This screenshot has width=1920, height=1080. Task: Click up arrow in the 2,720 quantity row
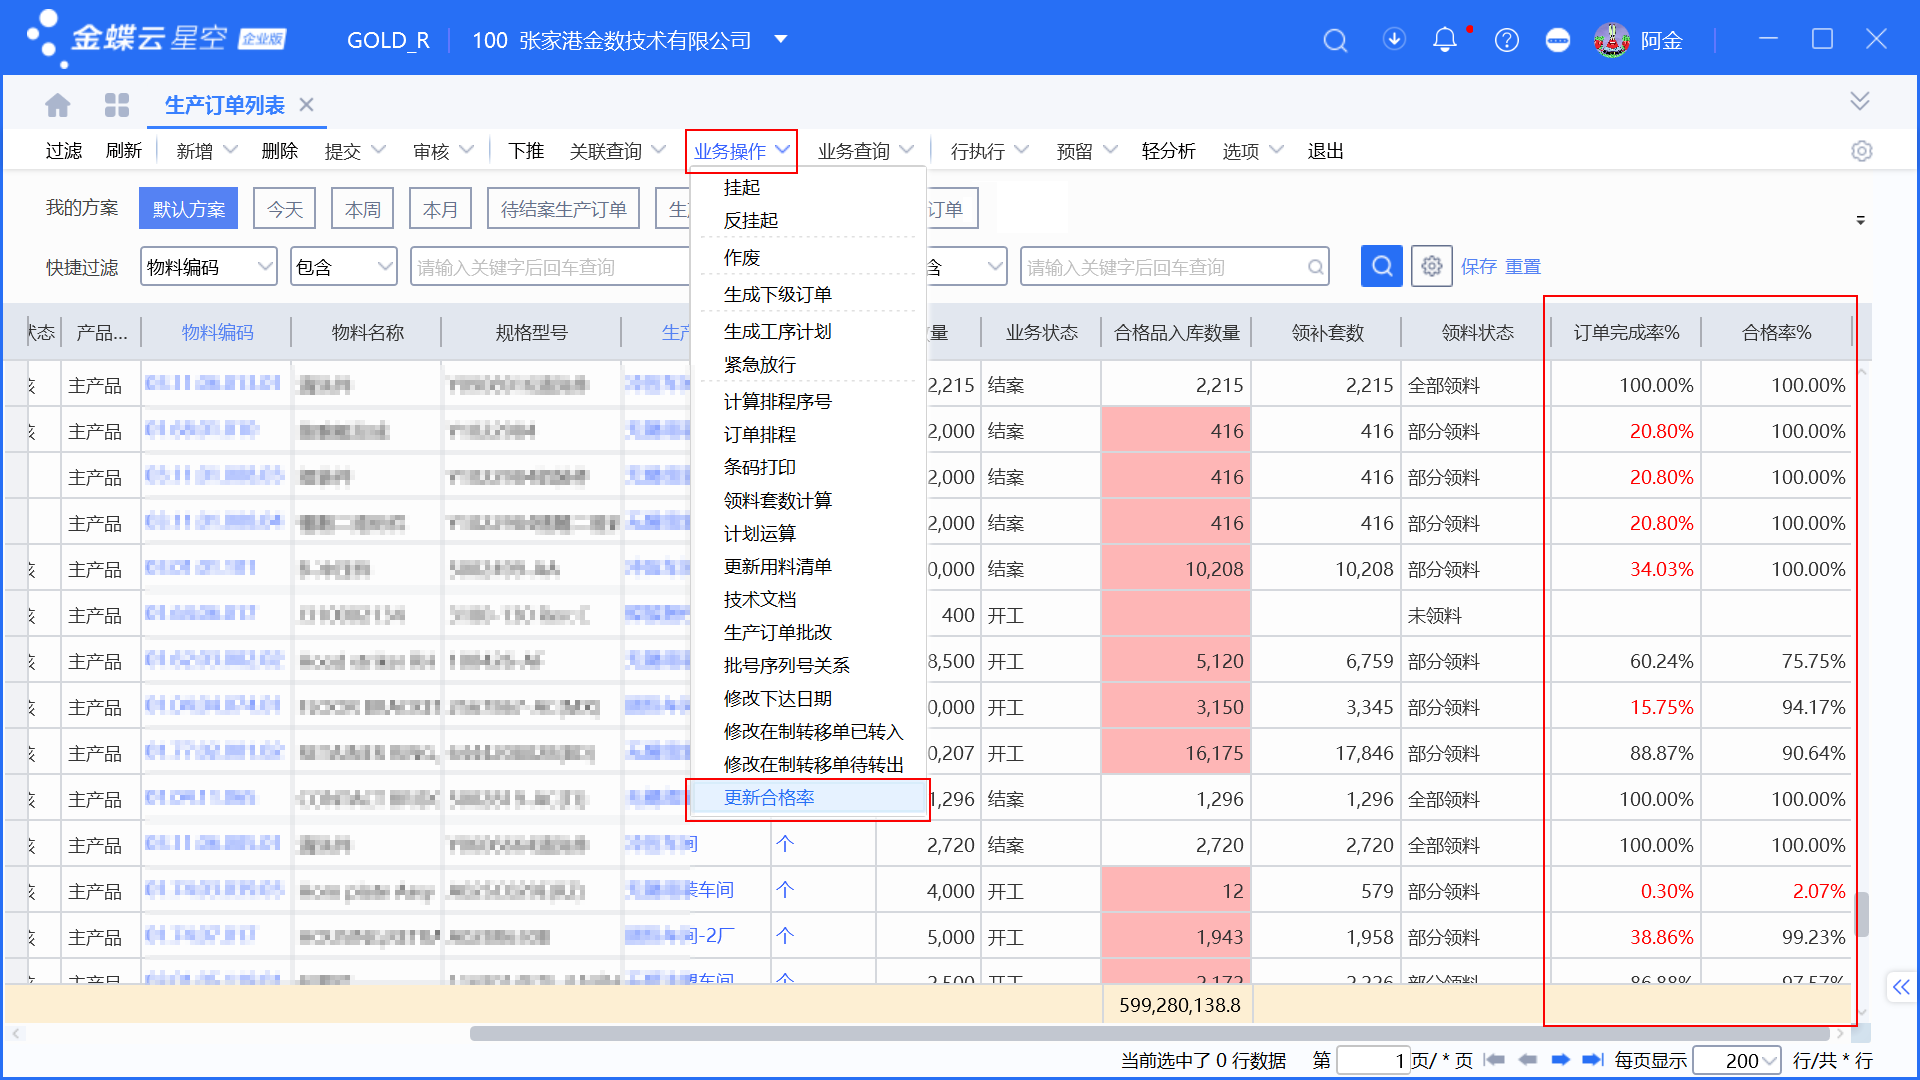(x=785, y=844)
